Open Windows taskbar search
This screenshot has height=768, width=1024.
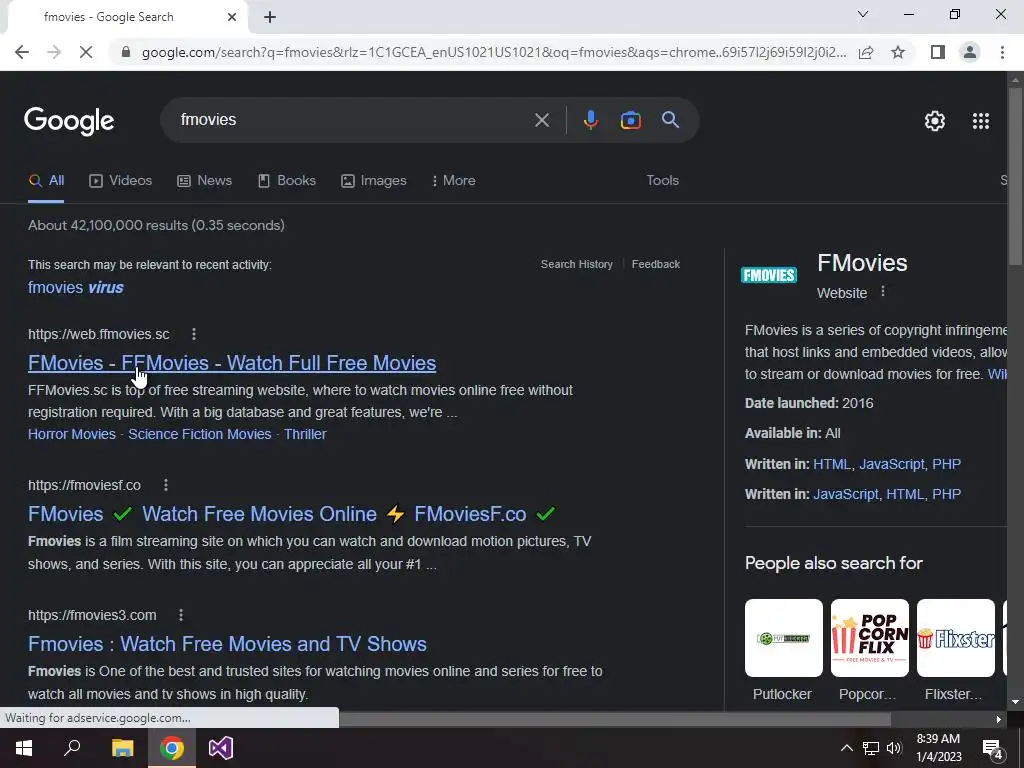[x=72, y=748]
